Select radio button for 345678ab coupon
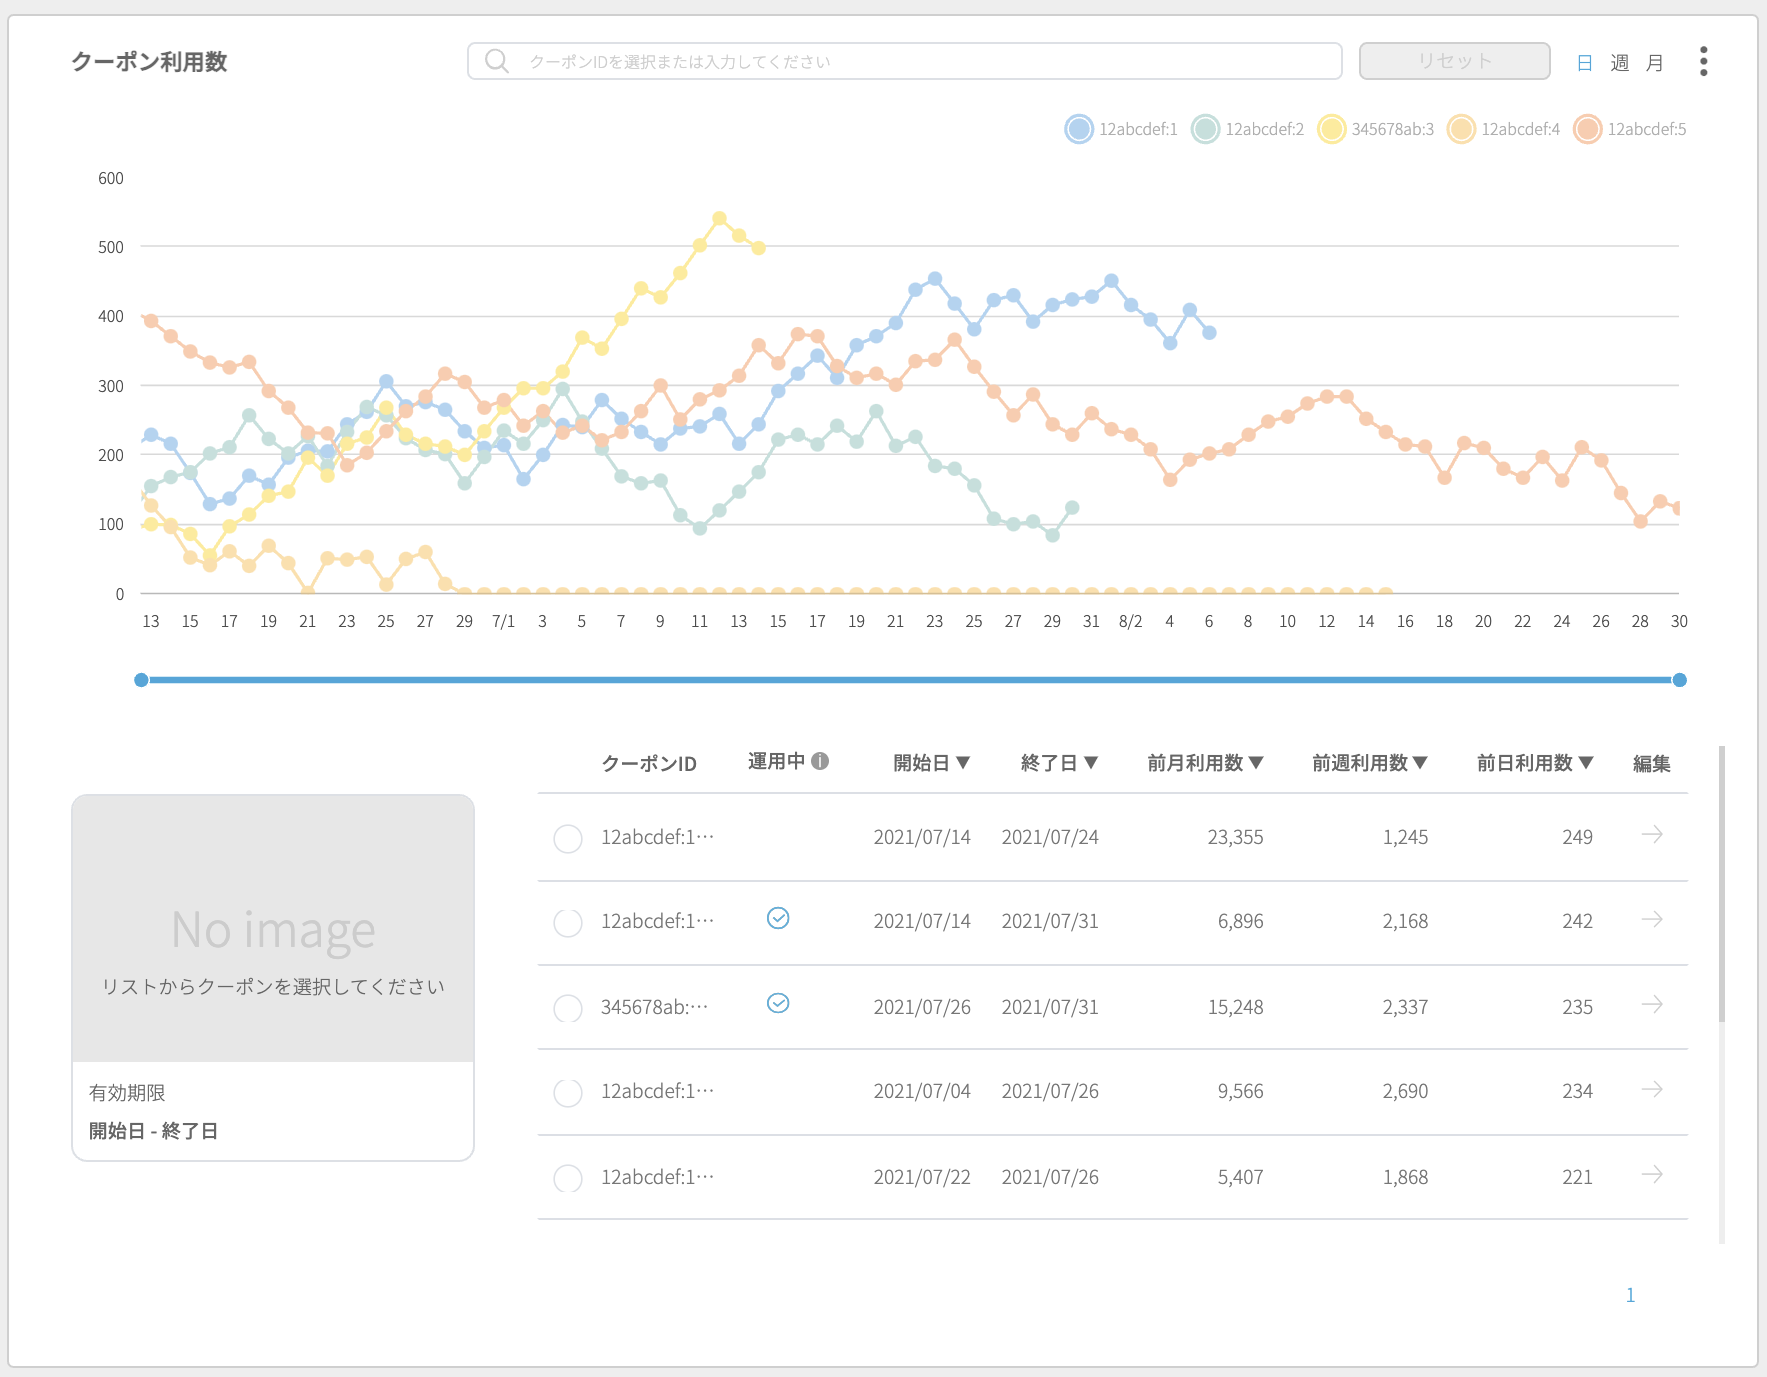The image size is (1767, 1377). (568, 1007)
